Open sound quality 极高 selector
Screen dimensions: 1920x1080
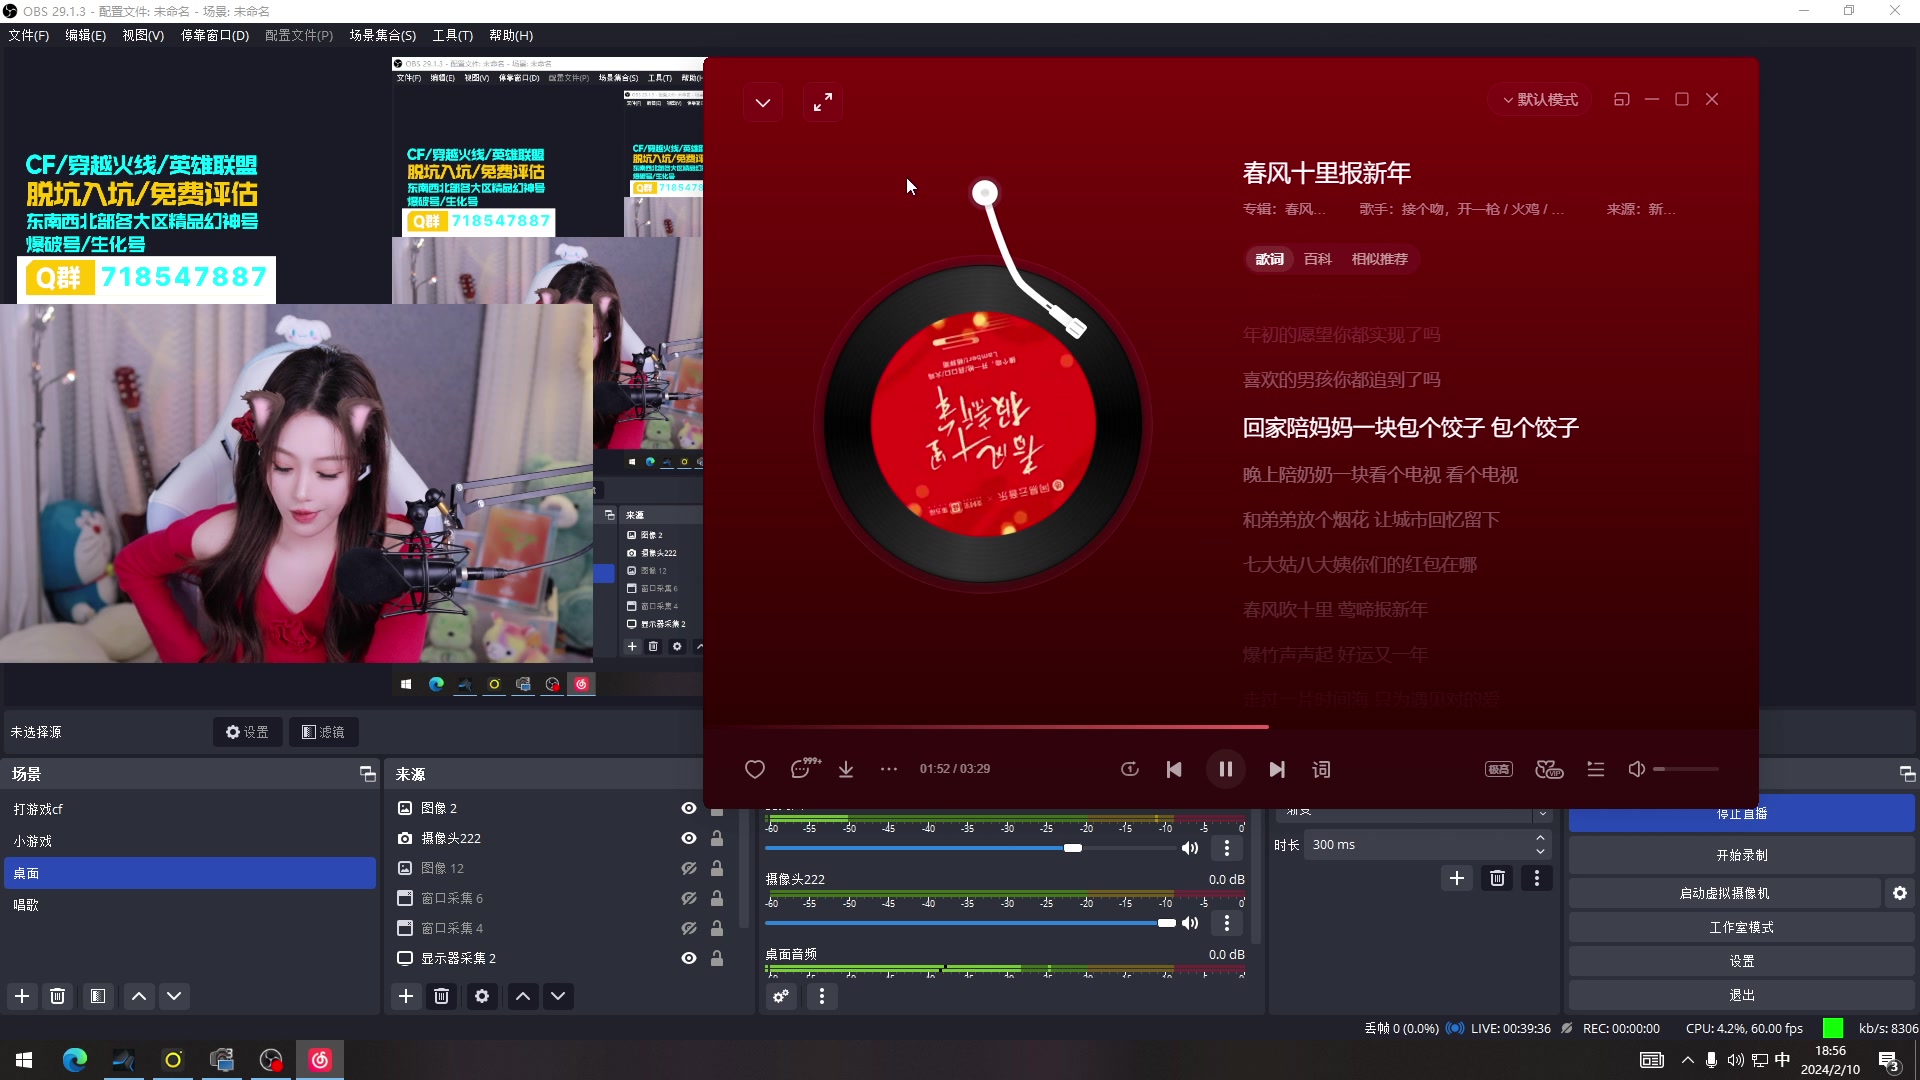click(1499, 769)
